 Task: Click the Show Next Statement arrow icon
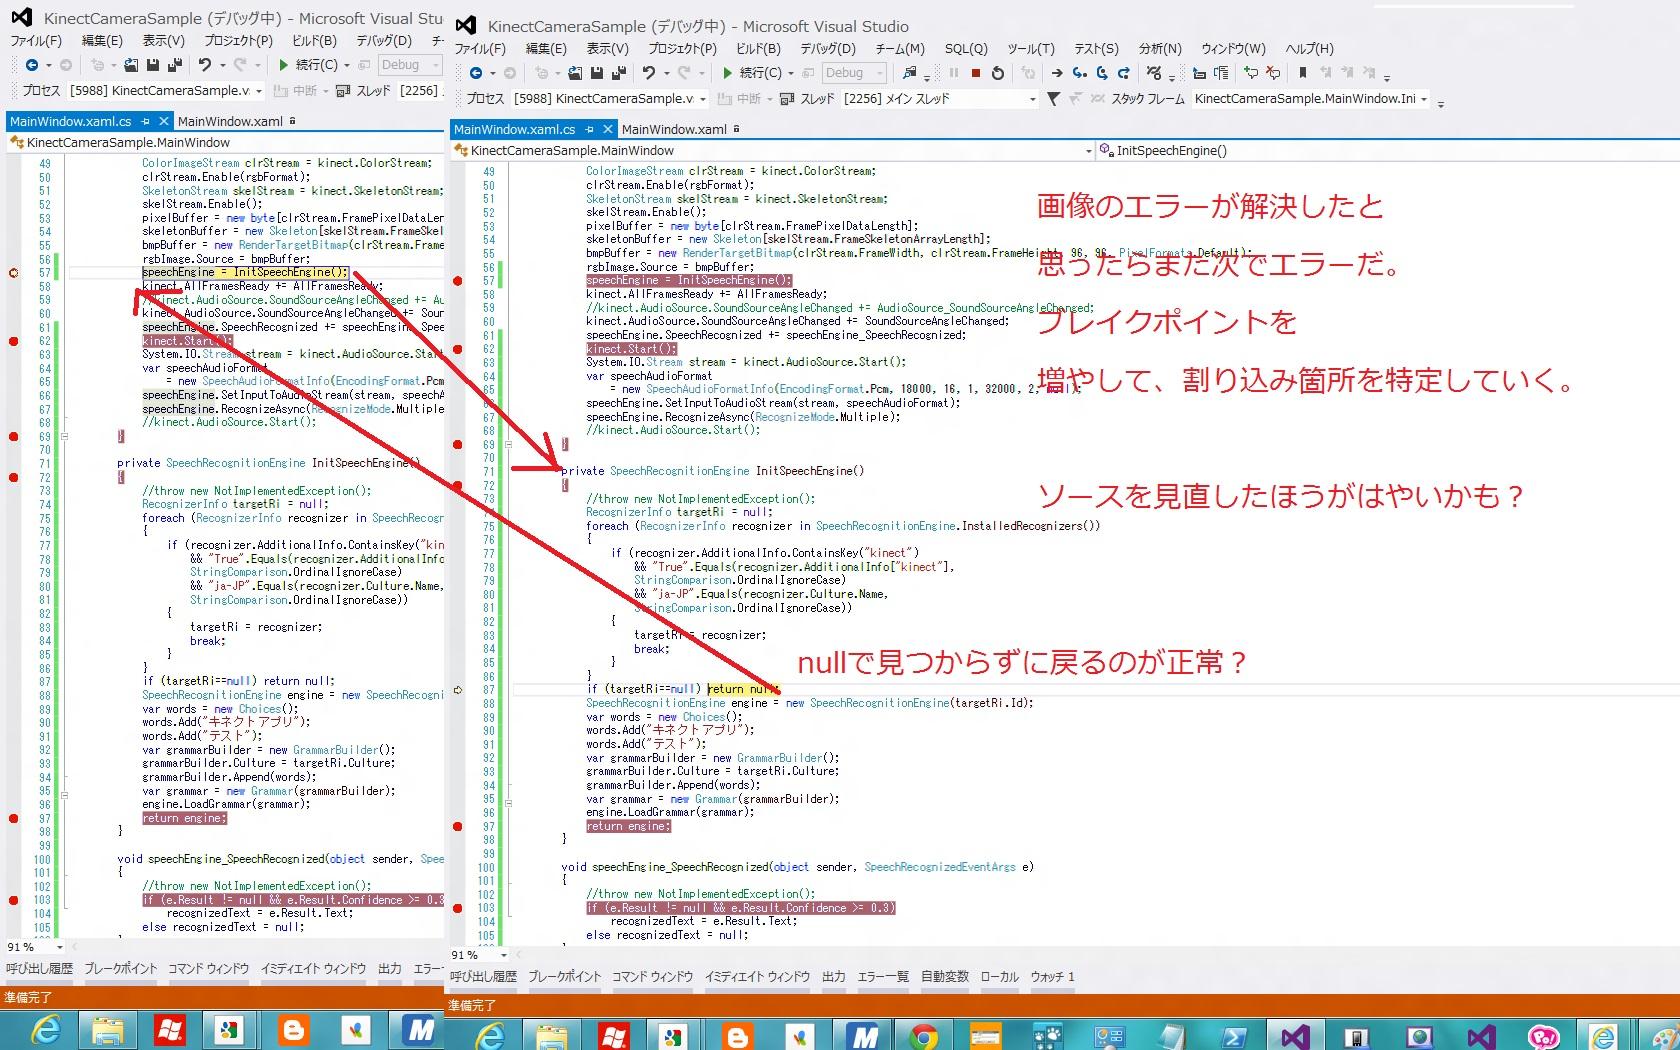(x=1057, y=73)
